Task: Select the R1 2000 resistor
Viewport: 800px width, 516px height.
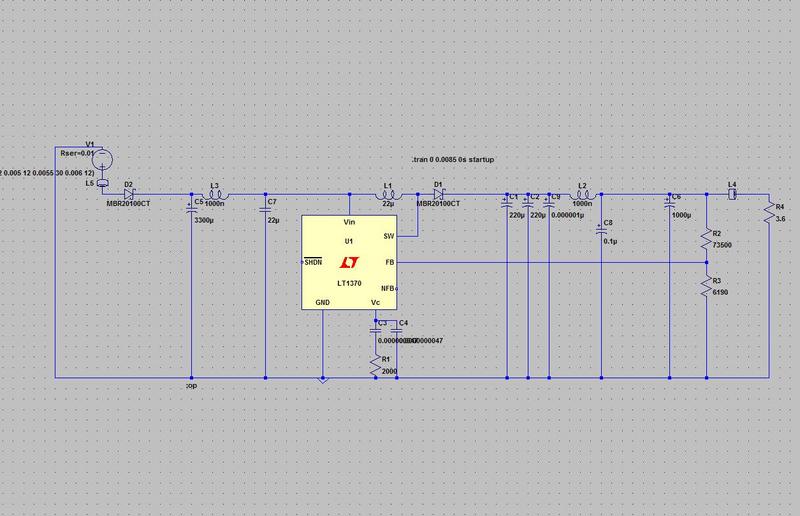Action: 376,366
